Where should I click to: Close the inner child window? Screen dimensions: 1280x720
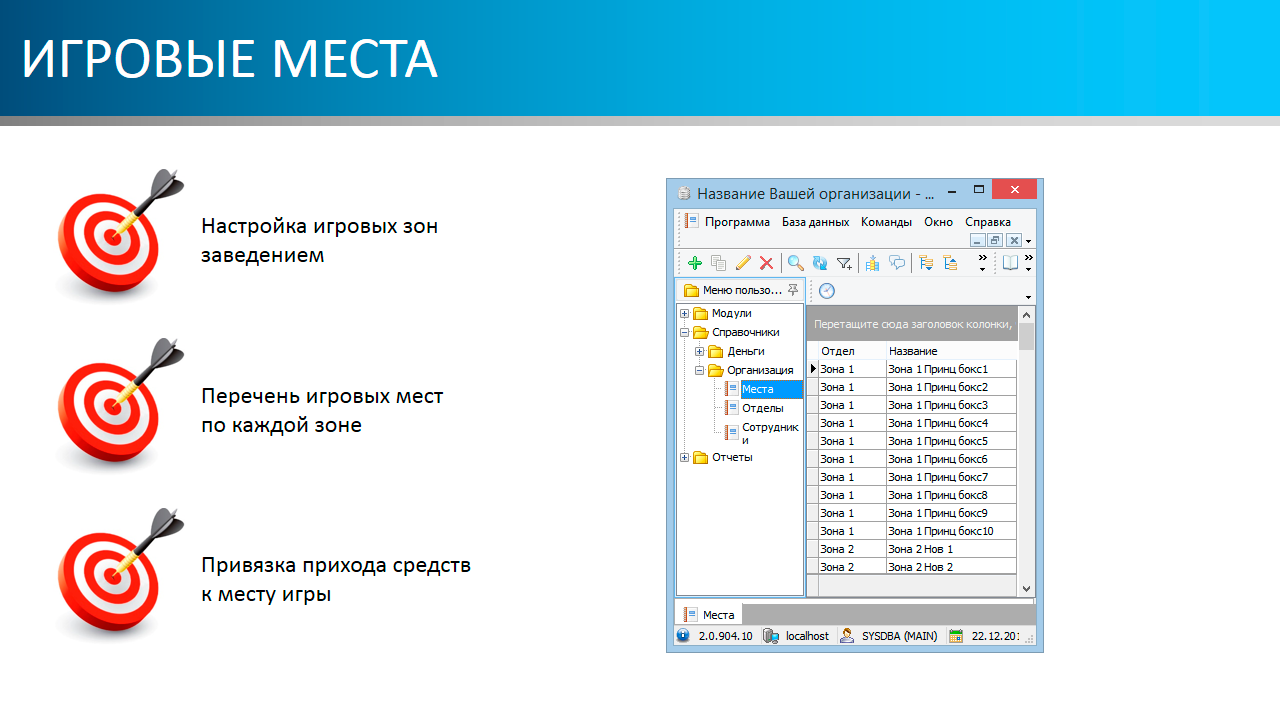(x=1013, y=240)
